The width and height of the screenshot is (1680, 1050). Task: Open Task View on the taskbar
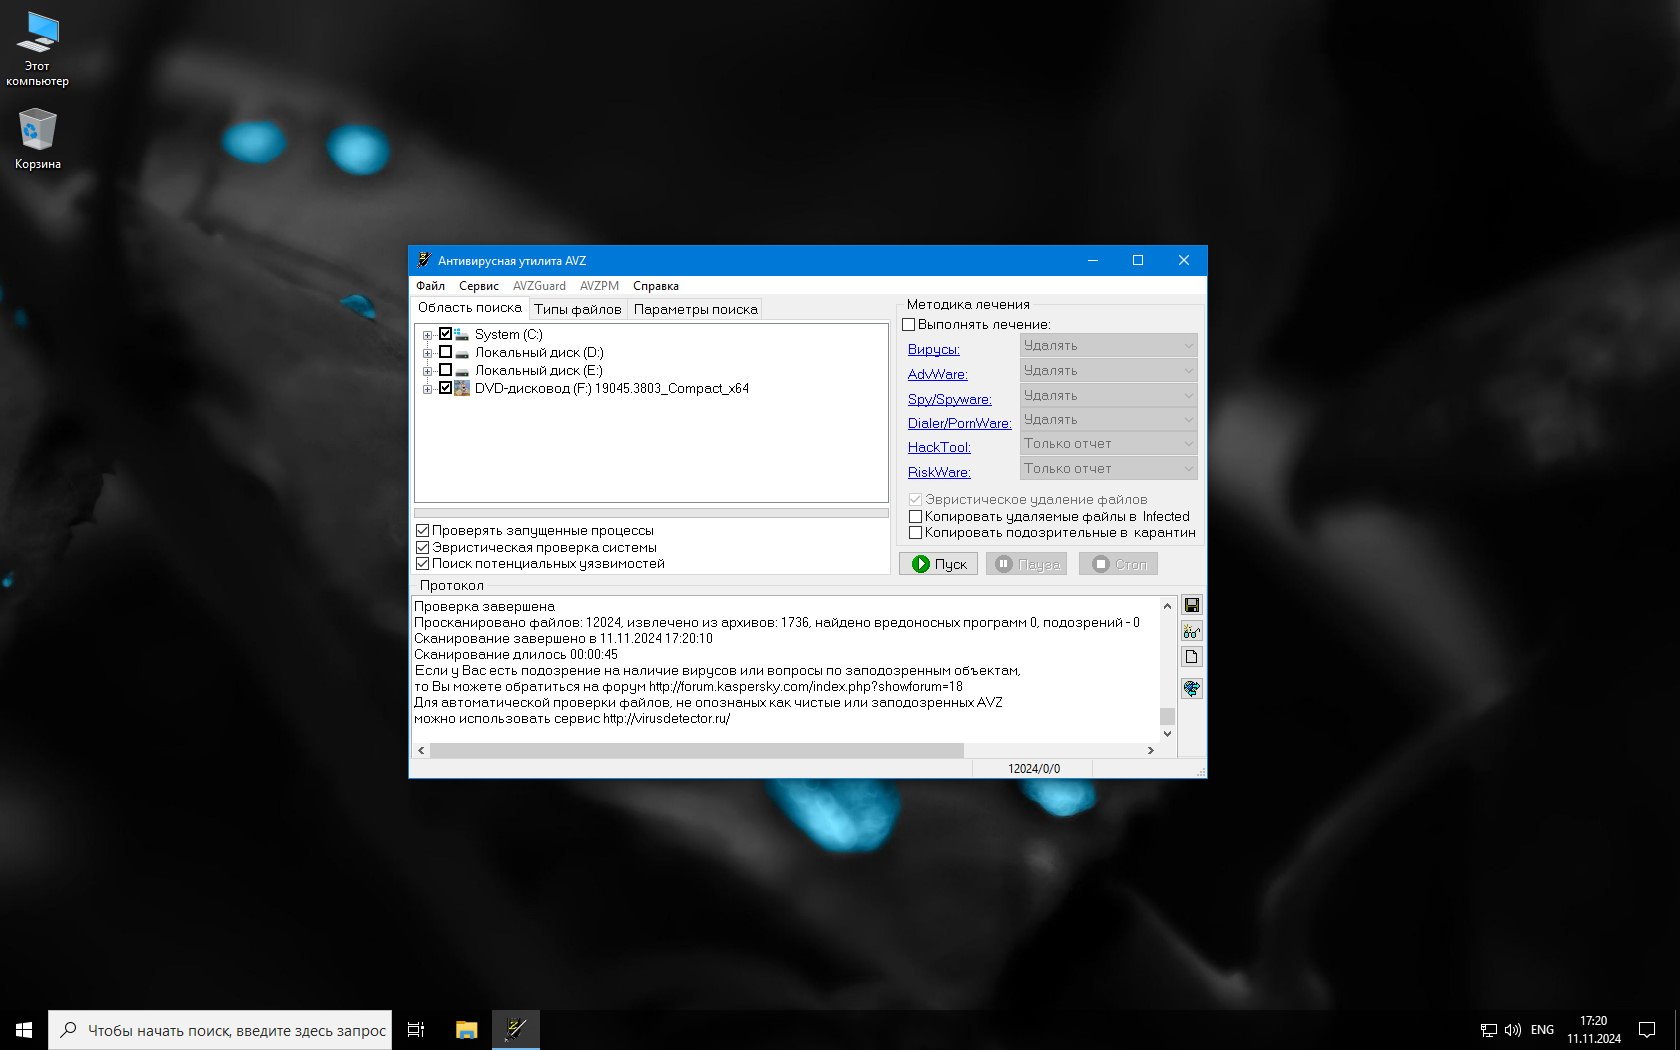pos(416,1029)
